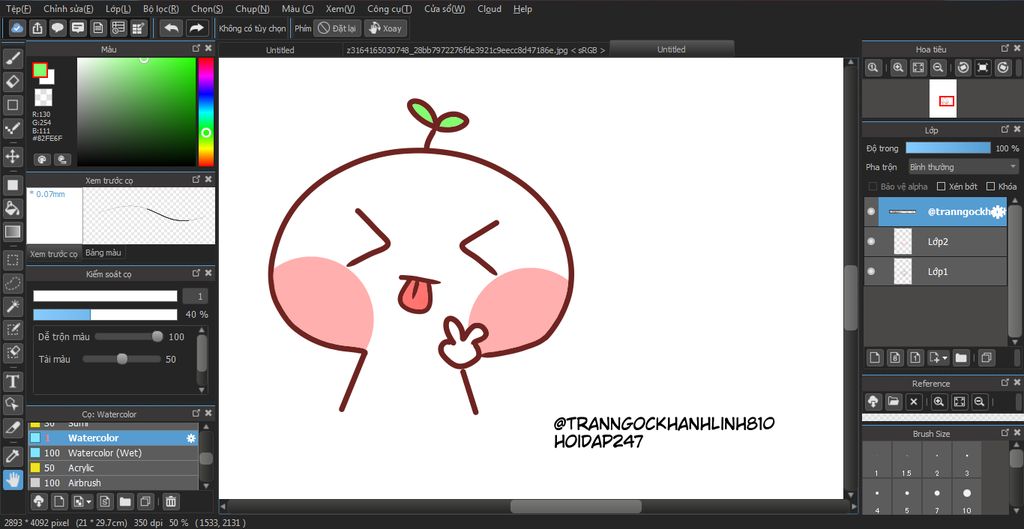Undock the Kiểm soát cọ panel
The height and width of the screenshot is (529, 1024).
[196, 273]
